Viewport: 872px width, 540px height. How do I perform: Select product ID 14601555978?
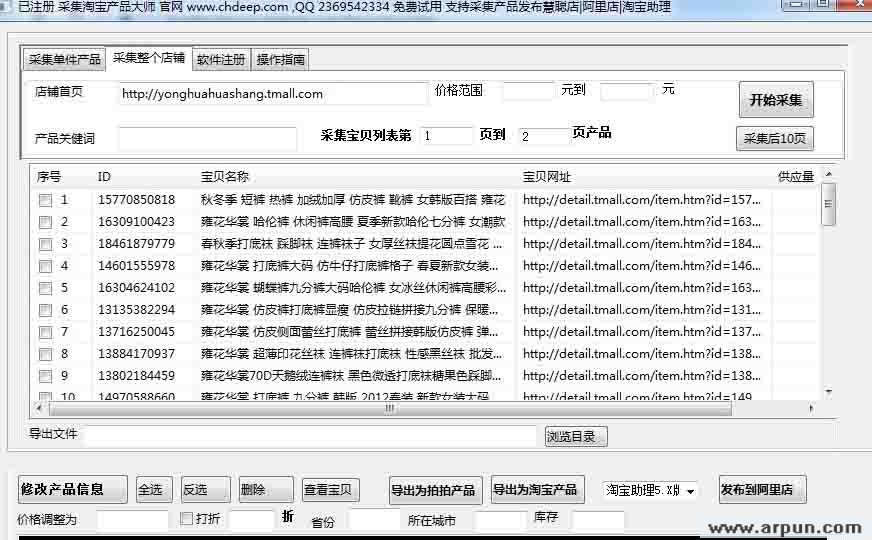coord(136,266)
